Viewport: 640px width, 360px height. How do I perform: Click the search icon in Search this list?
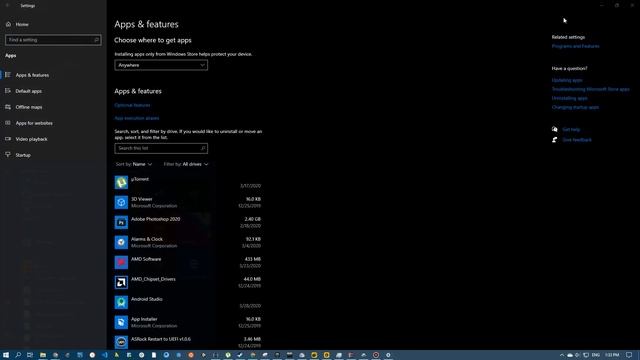203,149
